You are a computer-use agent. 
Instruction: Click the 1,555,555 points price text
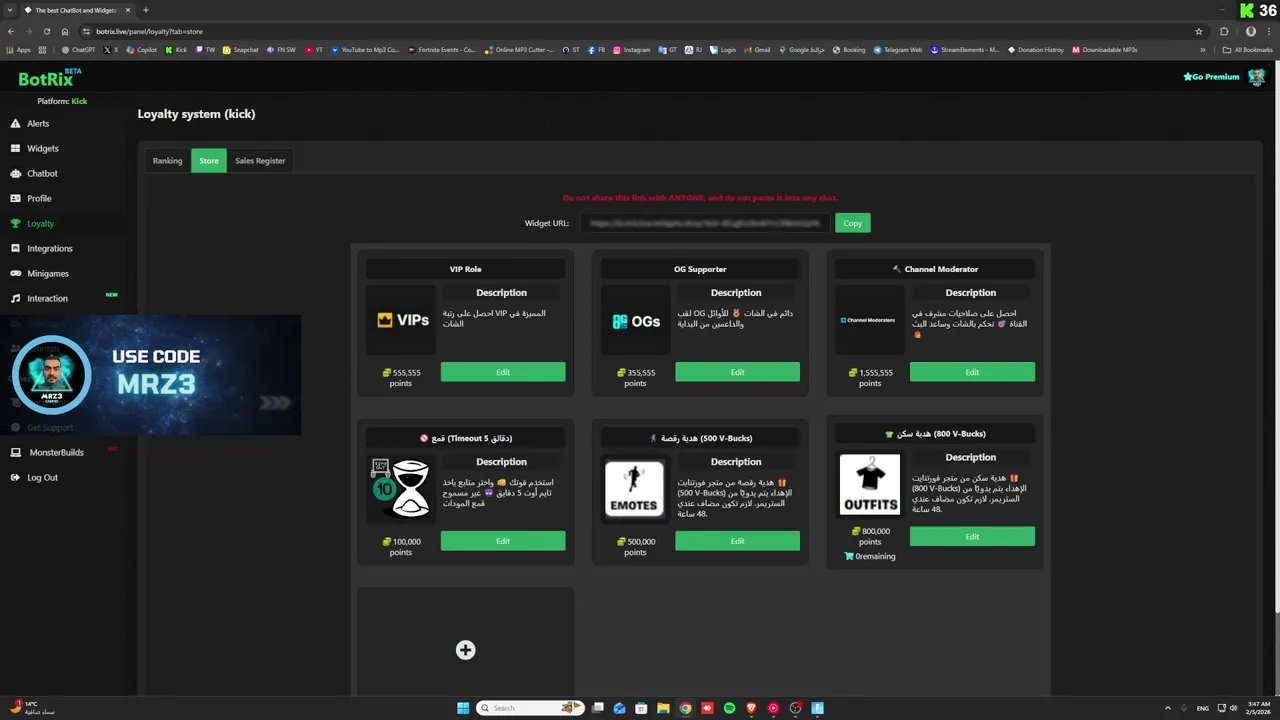coord(870,378)
